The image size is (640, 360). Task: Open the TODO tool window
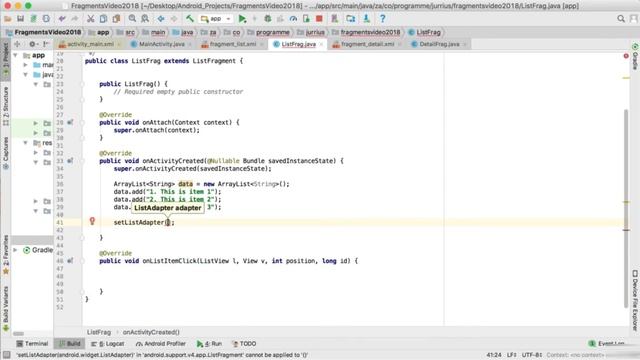(x=244, y=344)
